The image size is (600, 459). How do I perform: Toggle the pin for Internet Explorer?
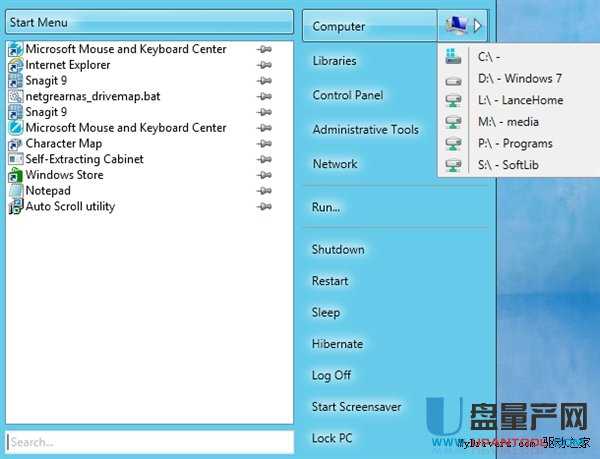pyautogui.click(x=264, y=65)
